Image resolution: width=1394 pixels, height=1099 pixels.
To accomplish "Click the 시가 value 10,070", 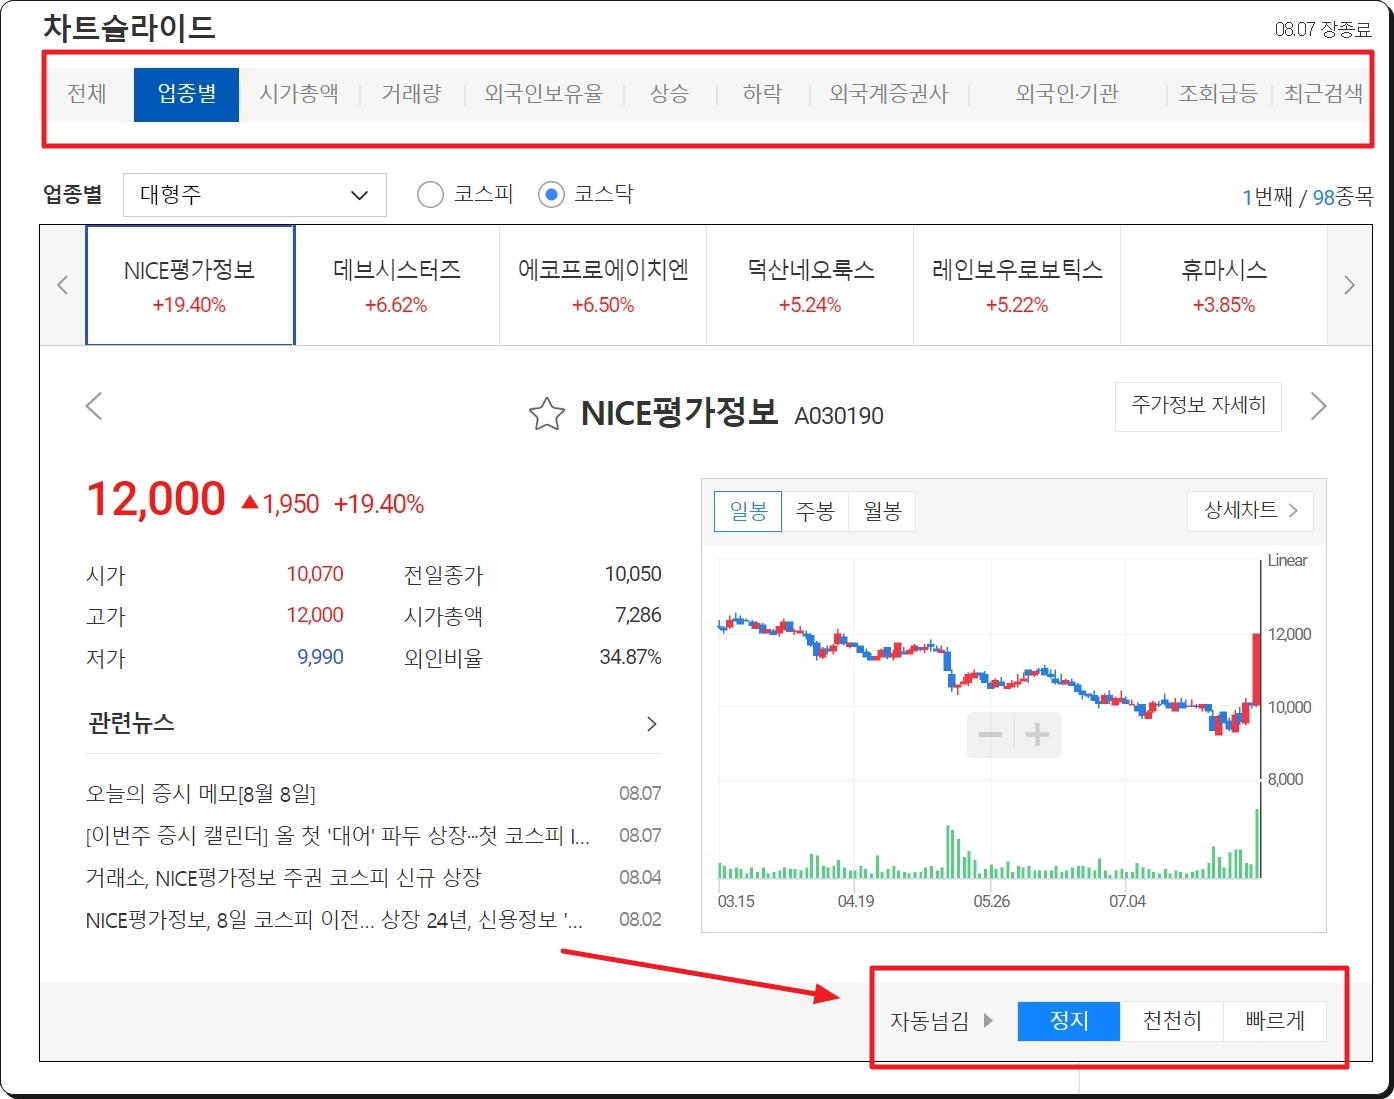I will coord(315,574).
